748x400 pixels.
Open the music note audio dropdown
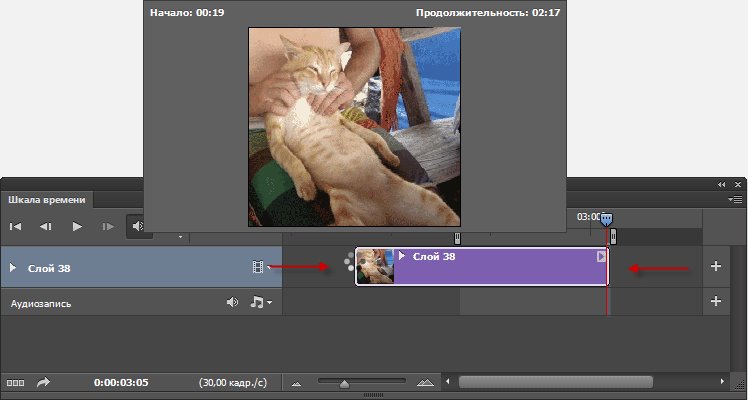(260, 301)
